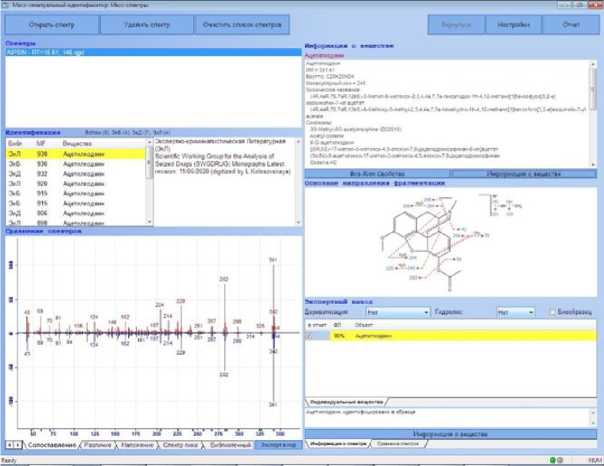This screenshot has width=604, height=466.
Task: Click the greyed-out button left of Настройки
Action: click(456, 25)
